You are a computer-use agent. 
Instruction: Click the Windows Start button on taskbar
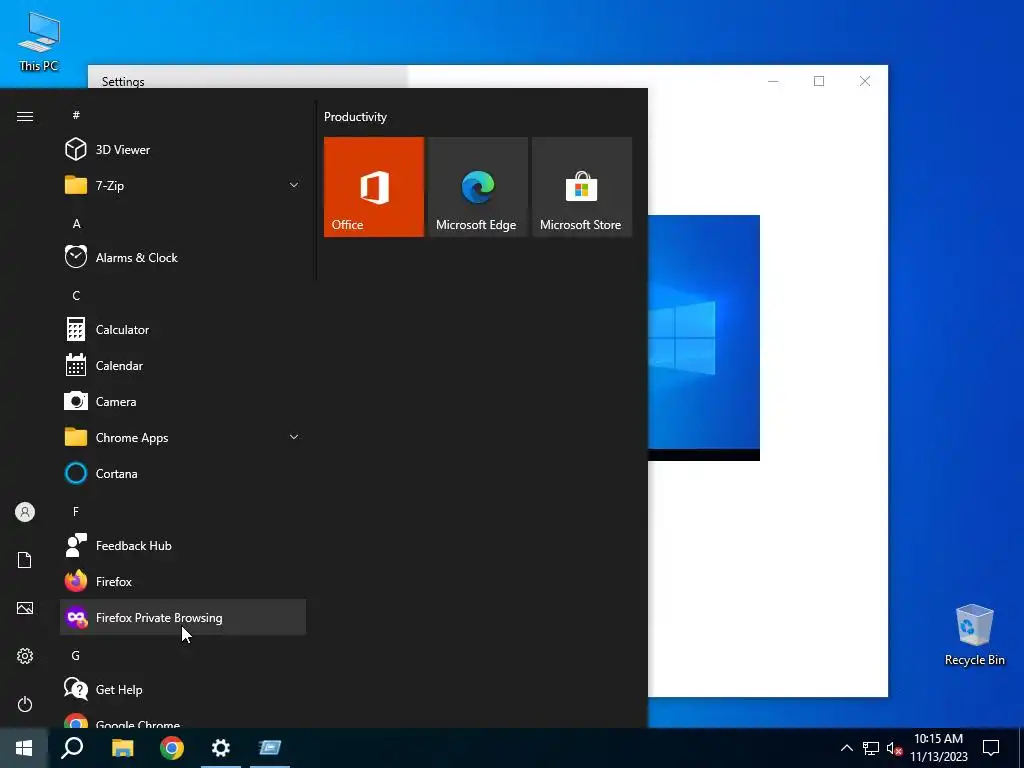click(x=24, y=748)
